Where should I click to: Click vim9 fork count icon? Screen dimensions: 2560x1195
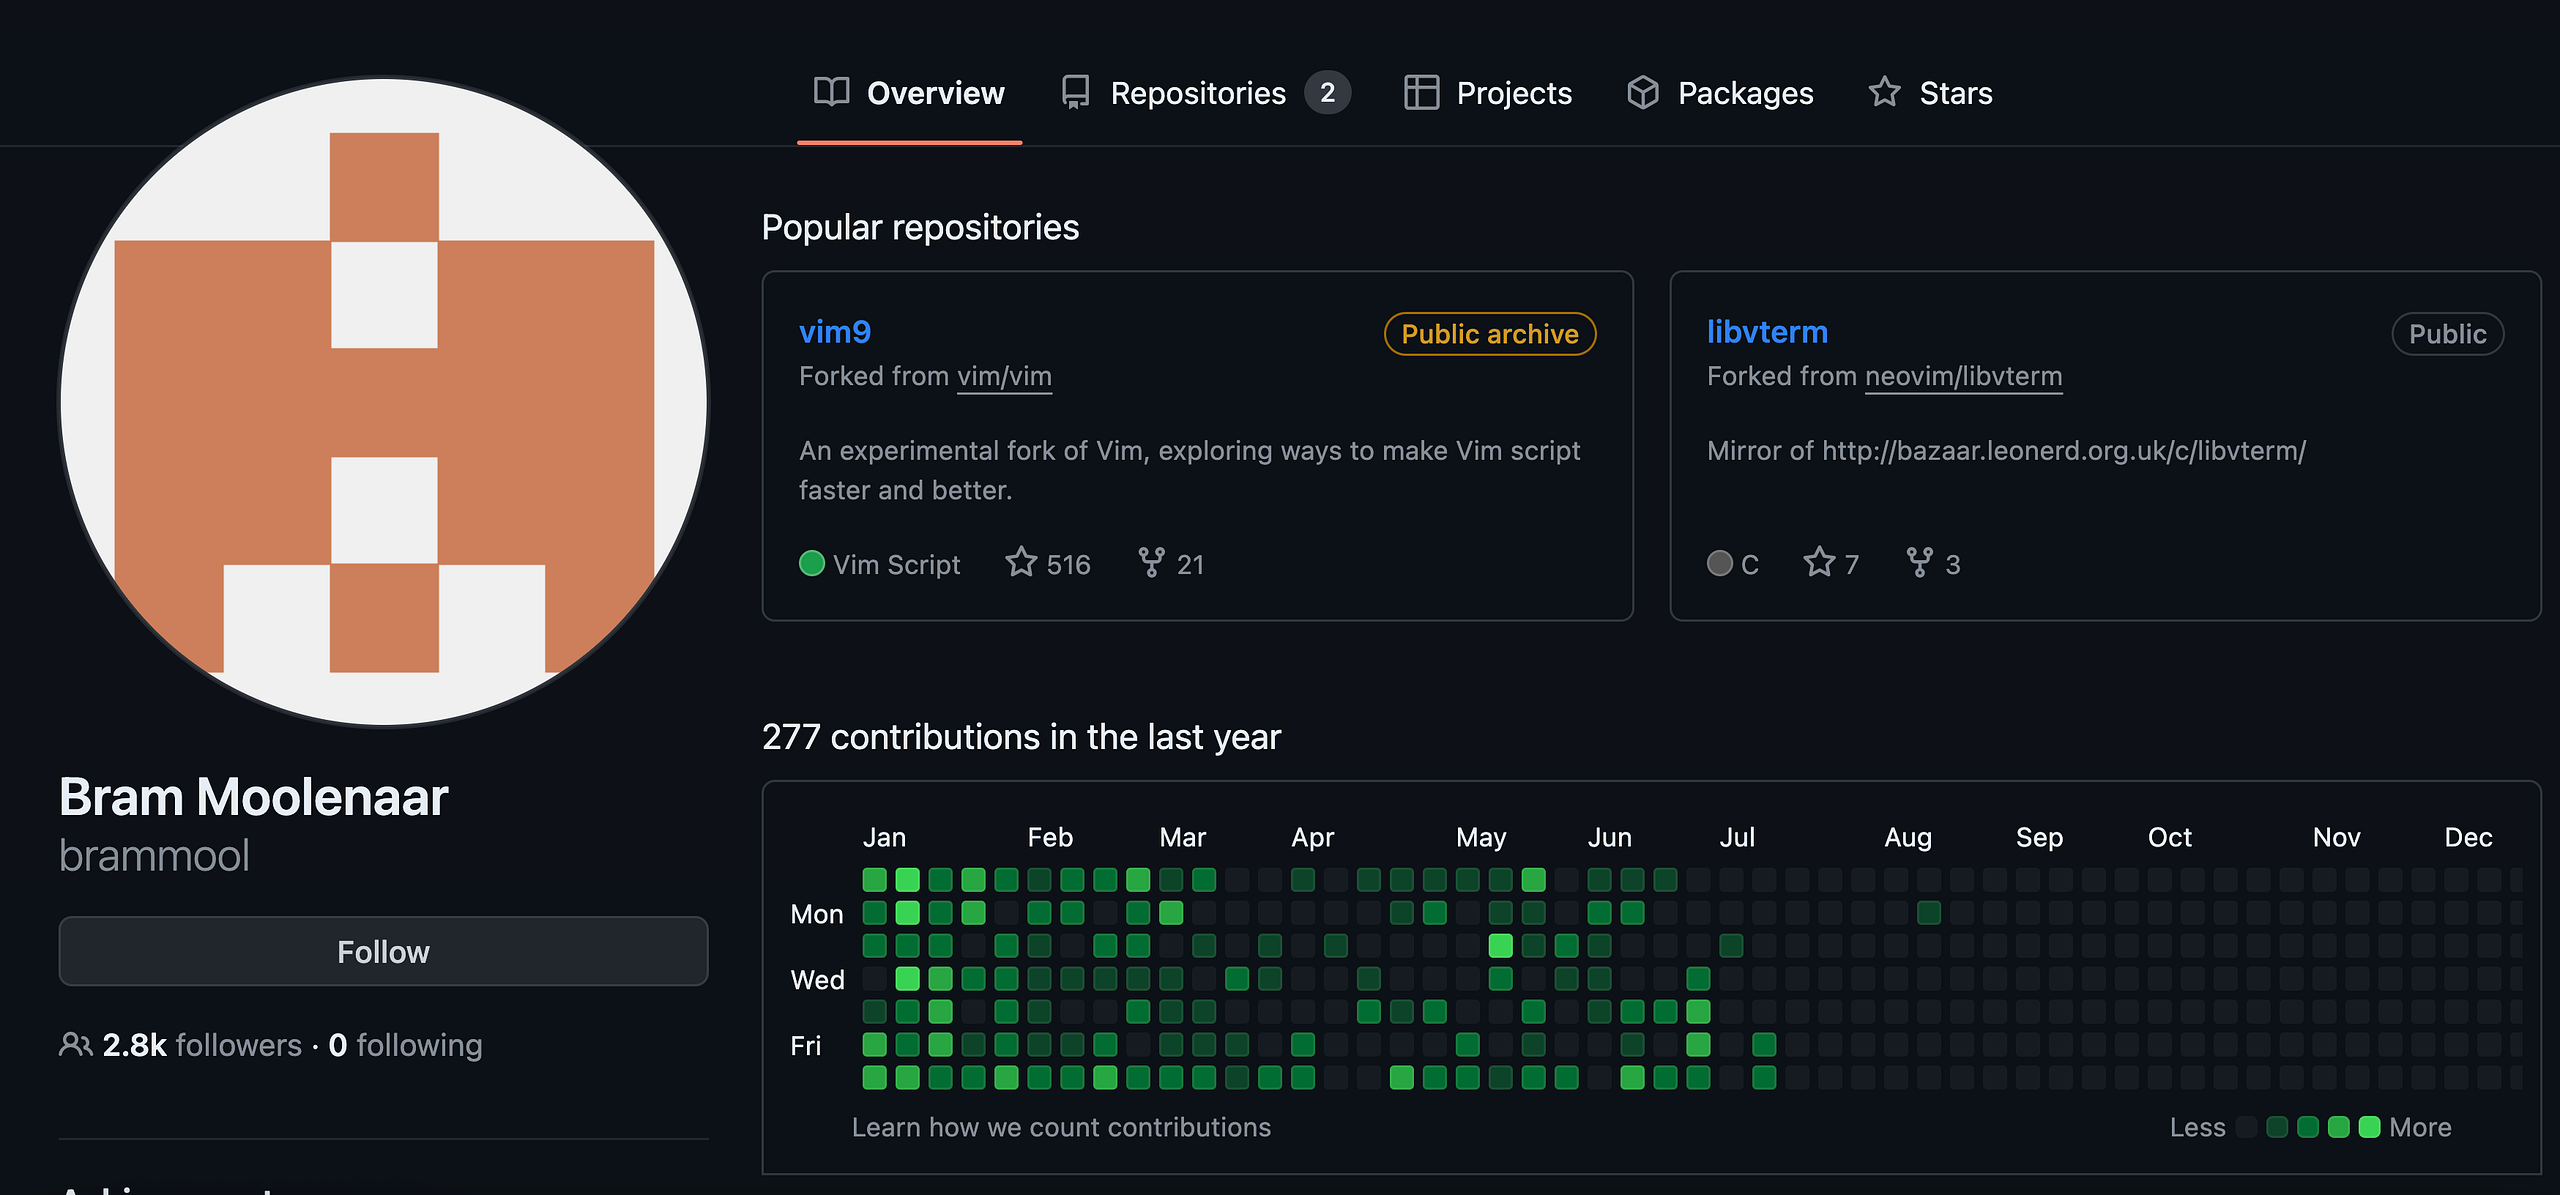(x=1151, y=563)
